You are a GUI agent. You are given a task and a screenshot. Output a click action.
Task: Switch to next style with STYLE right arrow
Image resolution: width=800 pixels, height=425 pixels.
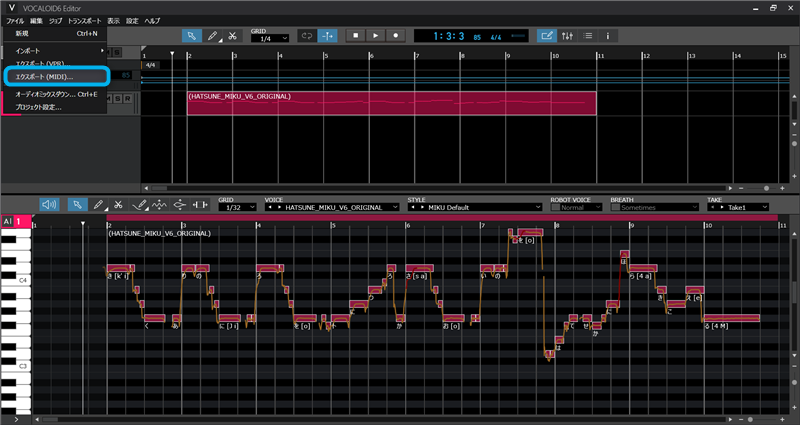[421, 207]
